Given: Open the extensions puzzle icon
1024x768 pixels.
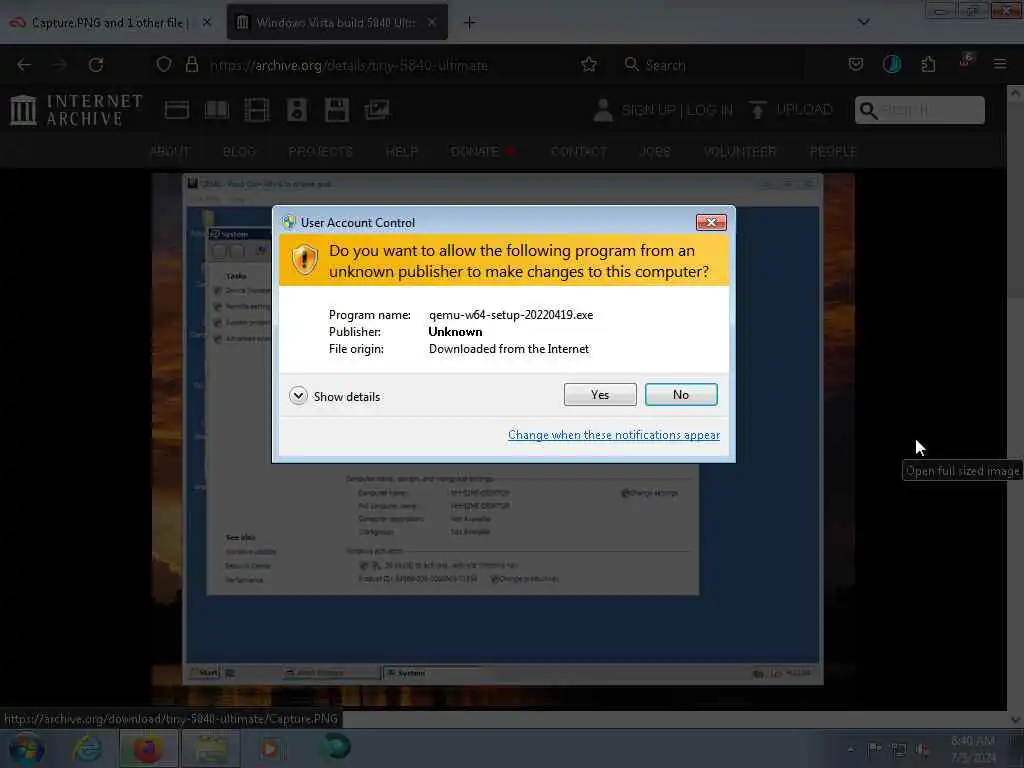Looking at the screenshot, I should (928, 65).
